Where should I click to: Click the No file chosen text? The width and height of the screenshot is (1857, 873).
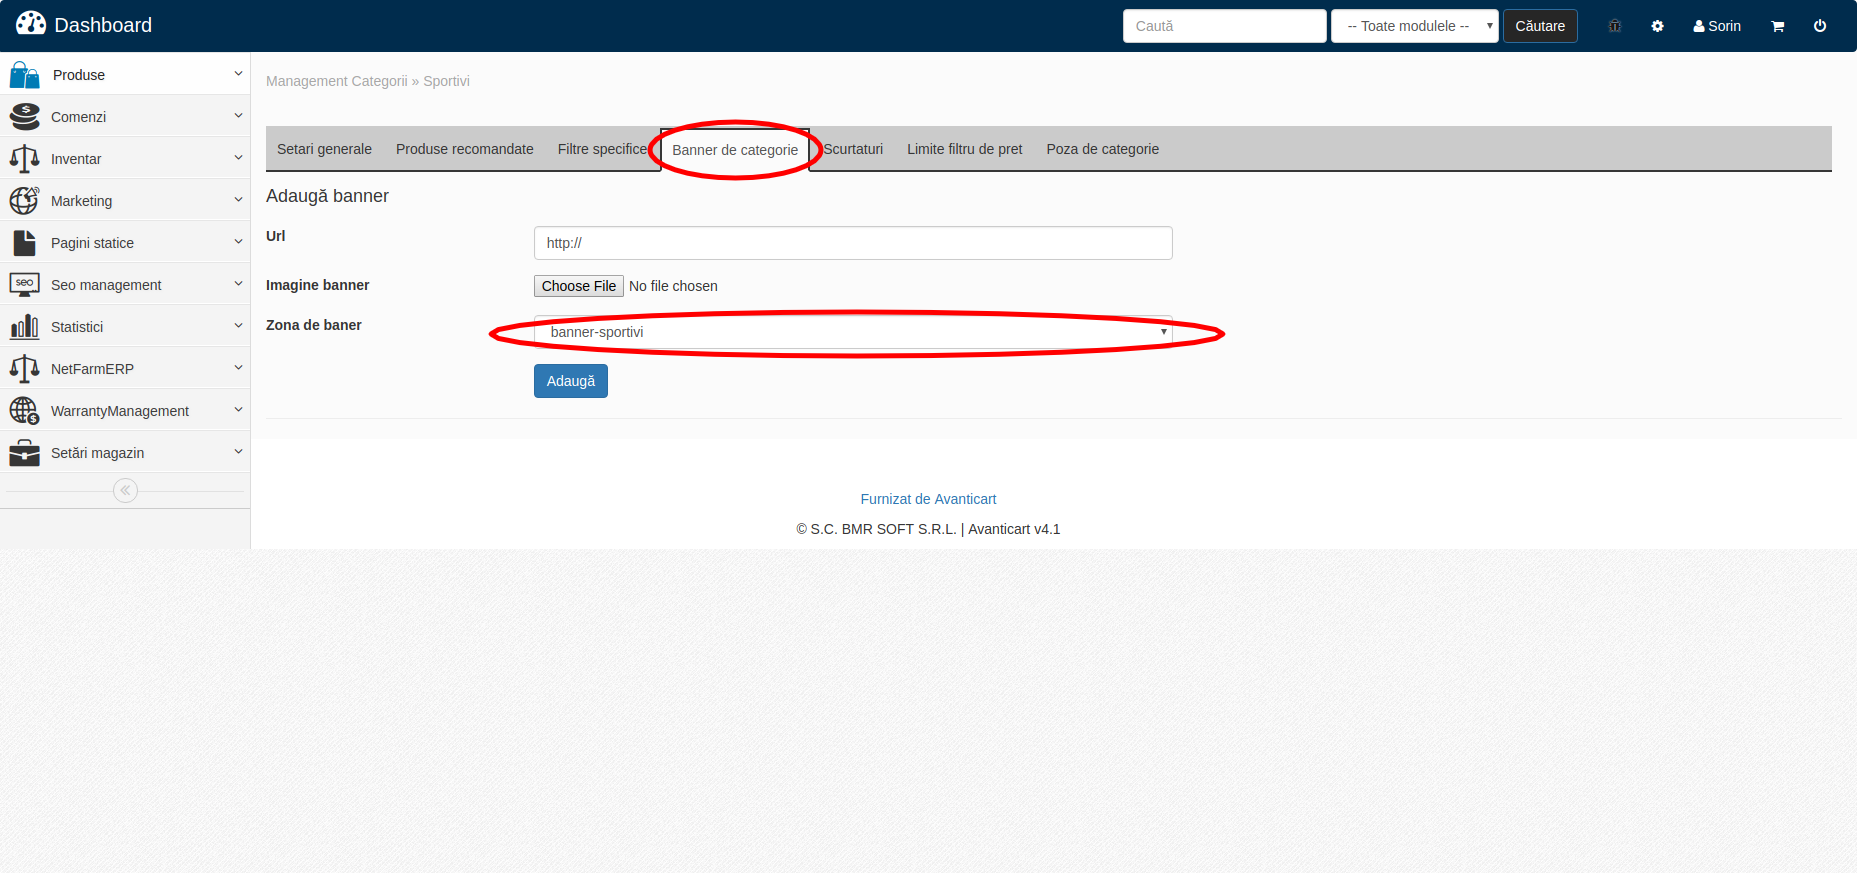pos(673,286)
